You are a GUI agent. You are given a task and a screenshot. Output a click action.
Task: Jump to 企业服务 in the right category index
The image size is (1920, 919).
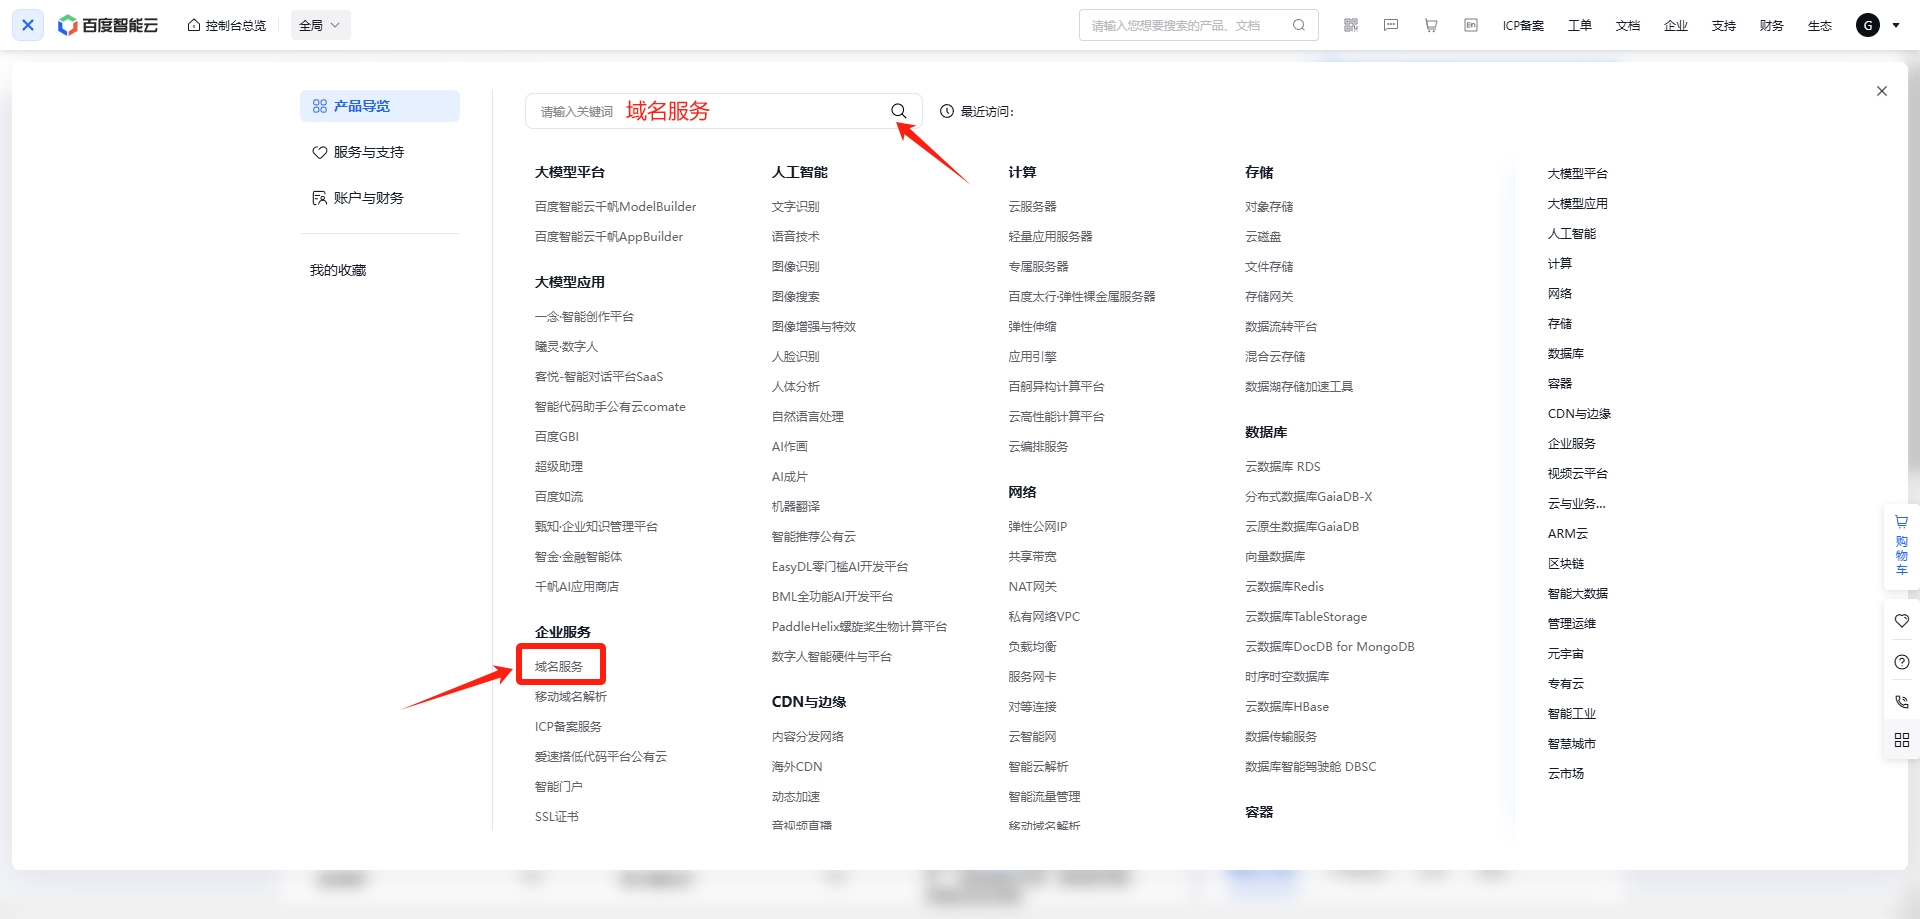(1572, 443)
